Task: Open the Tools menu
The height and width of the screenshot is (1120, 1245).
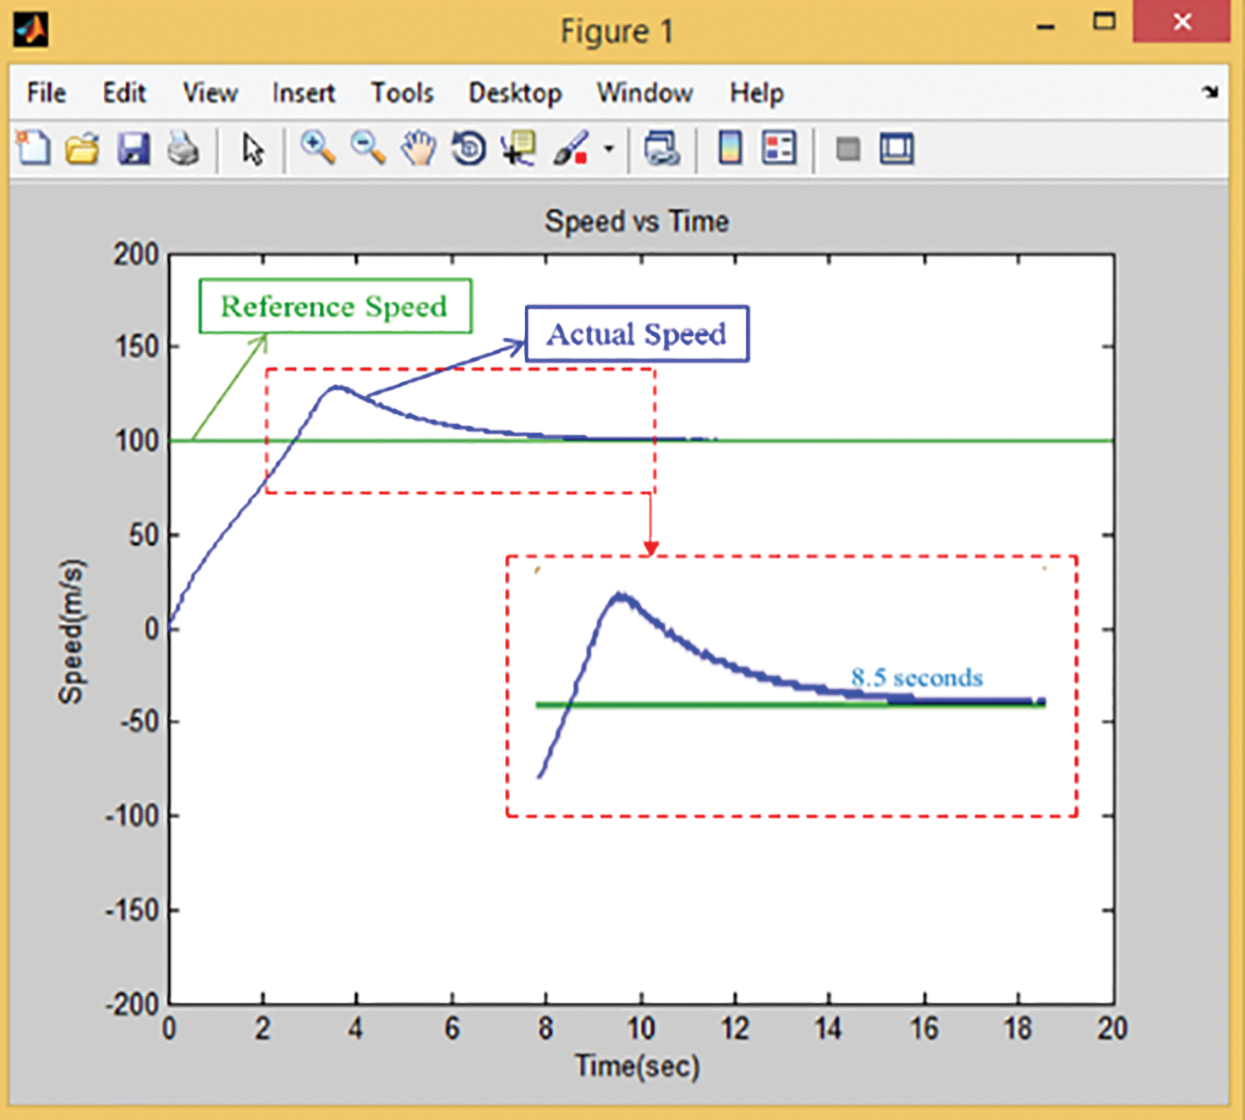Action: pyautogui.click(x=402, y=93)
